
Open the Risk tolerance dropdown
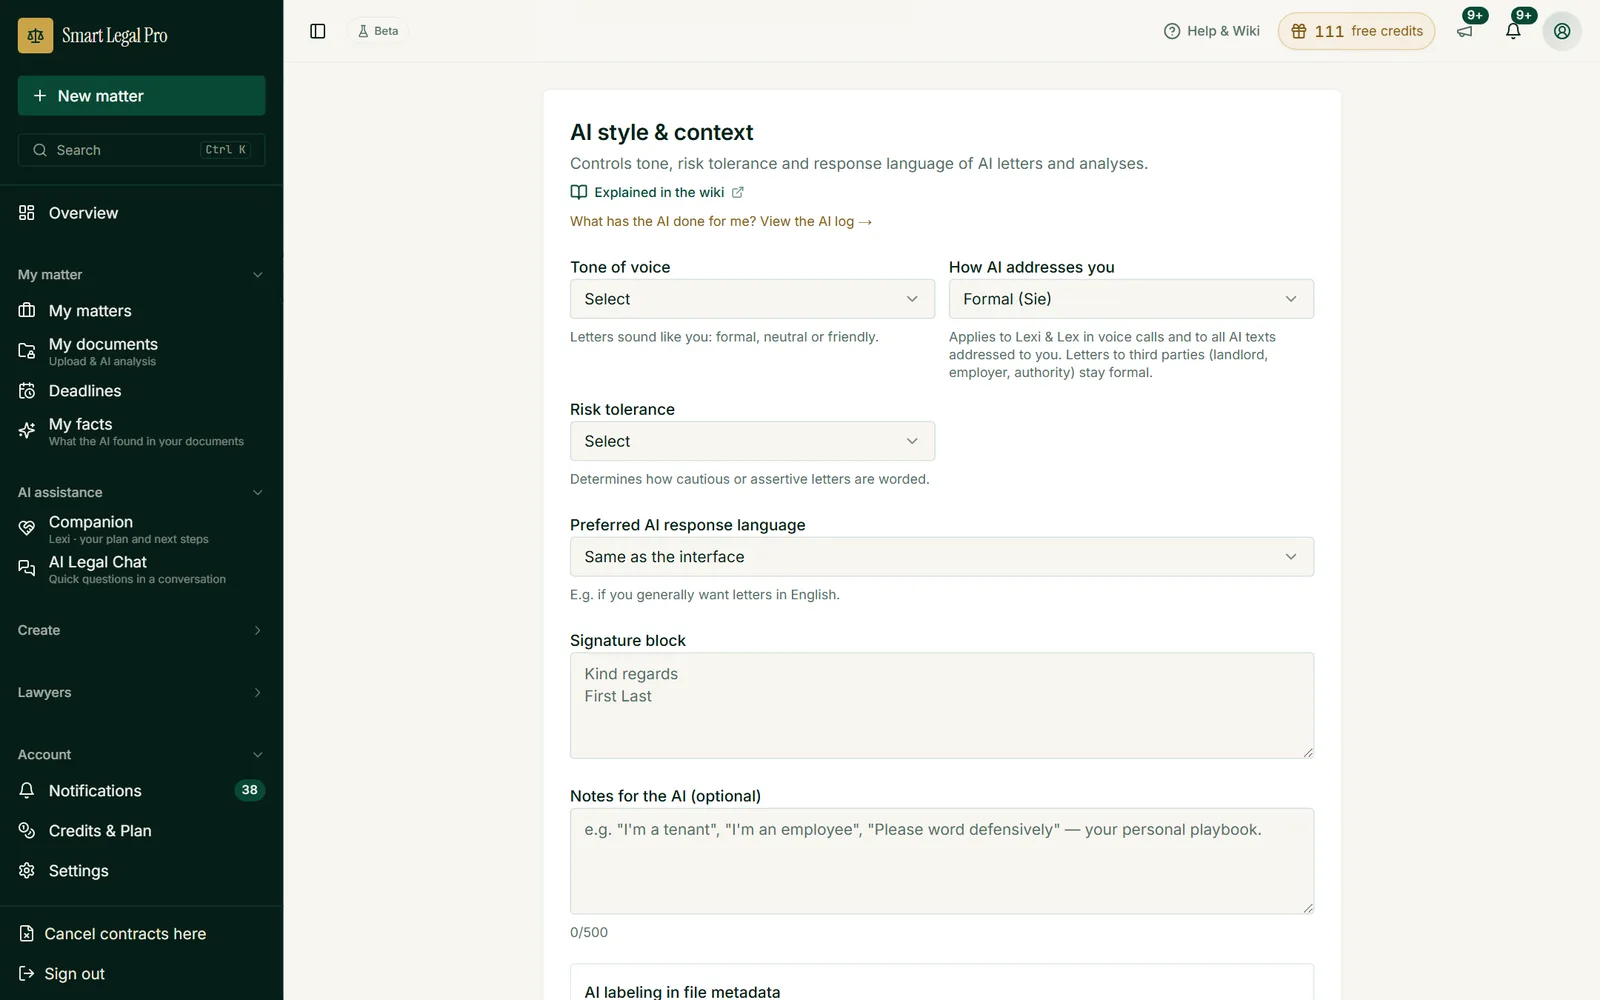(752, 441)
